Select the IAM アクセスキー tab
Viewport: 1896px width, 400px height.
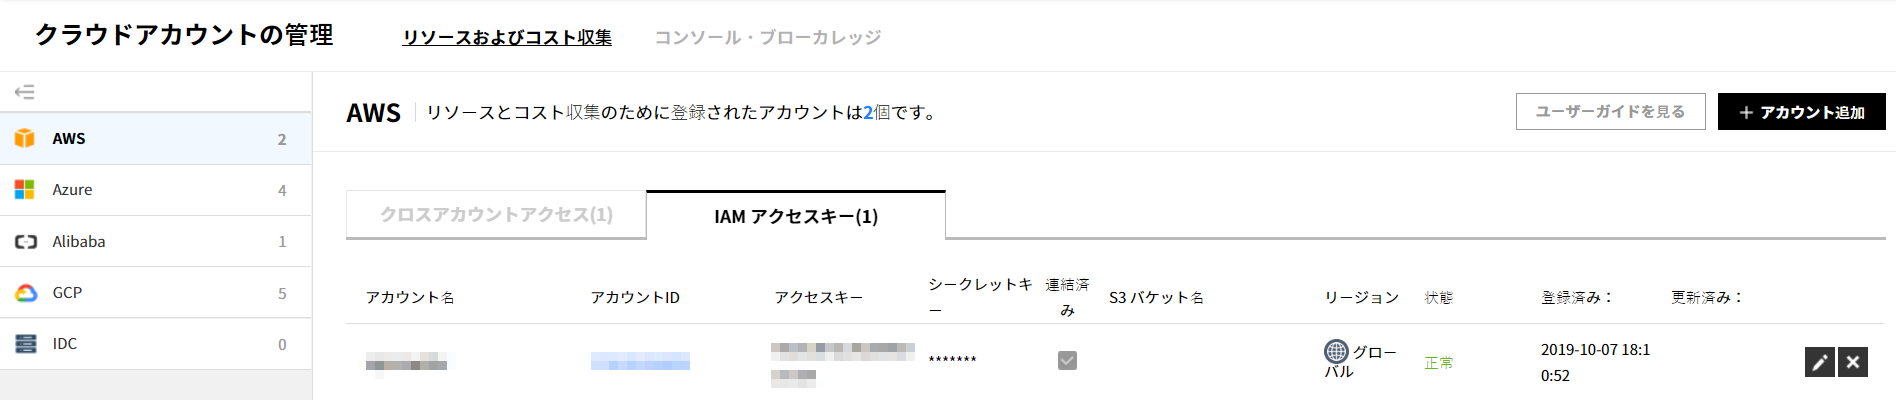796,216
